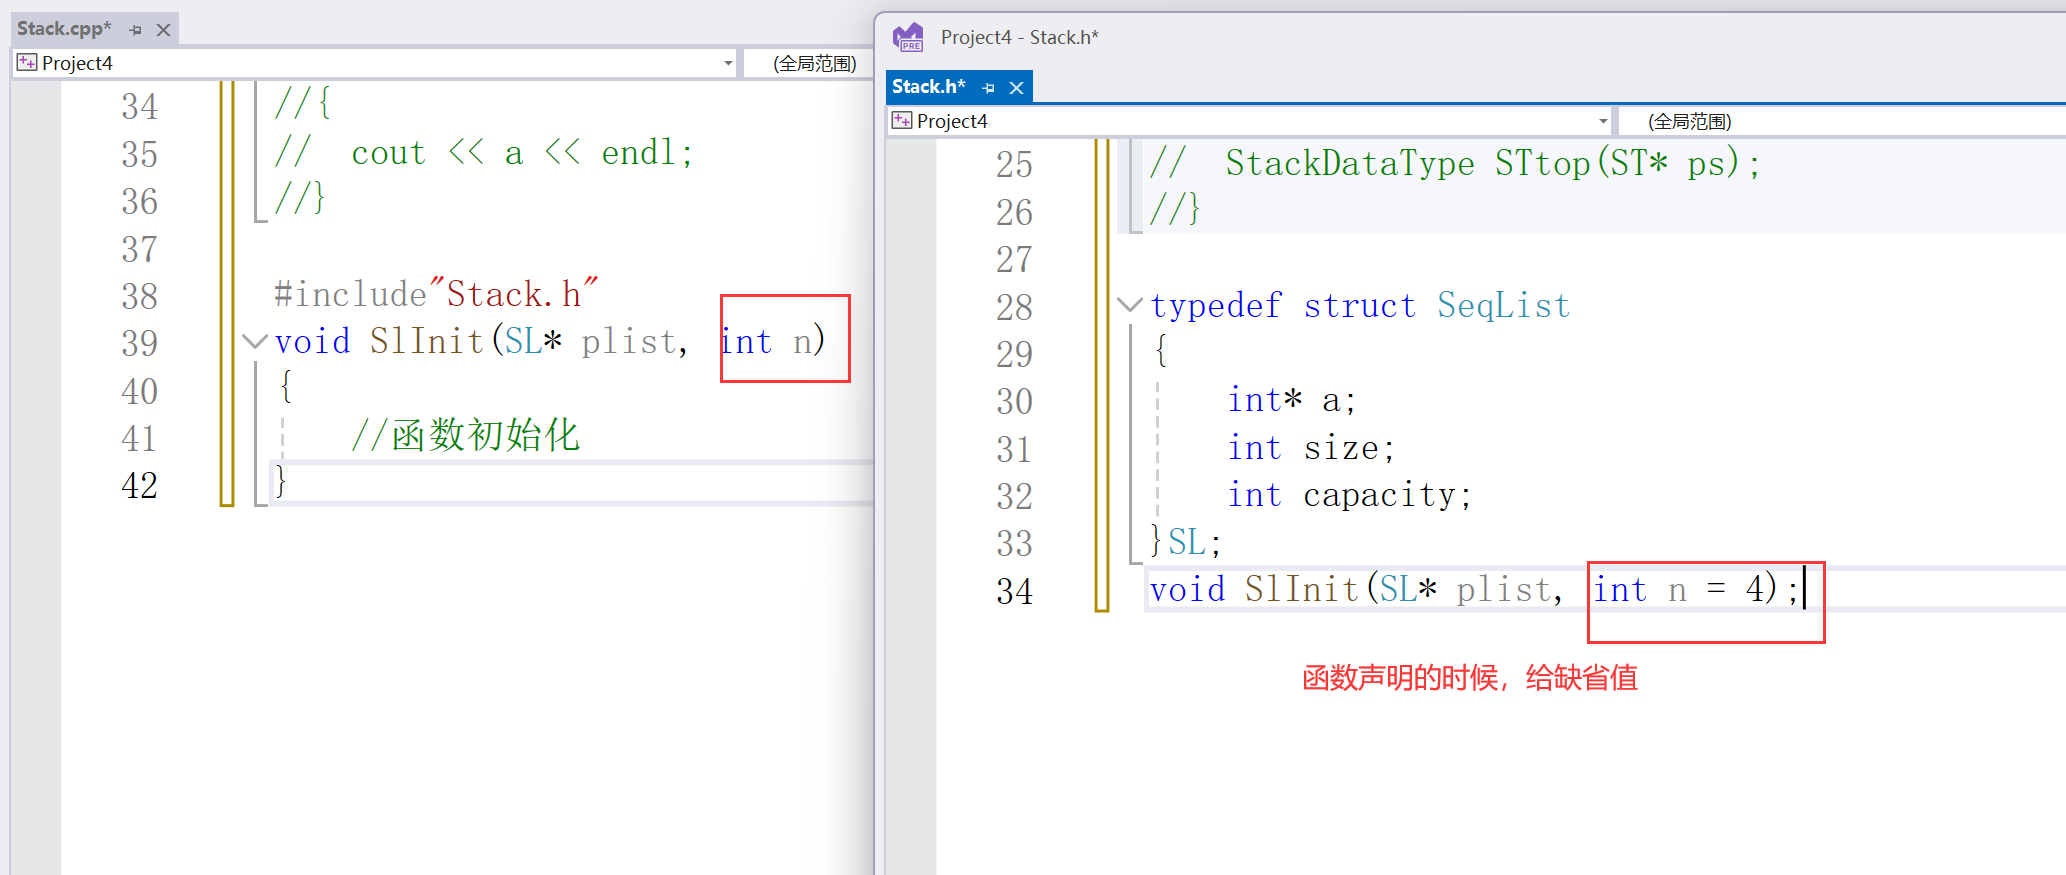
Task: Click the '}SL;' line in Stack.h
Action: [1185, 542]
